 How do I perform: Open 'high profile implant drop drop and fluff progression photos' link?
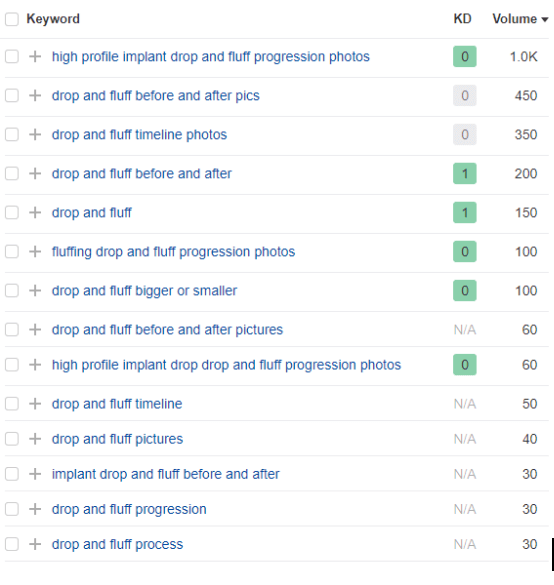226,365
